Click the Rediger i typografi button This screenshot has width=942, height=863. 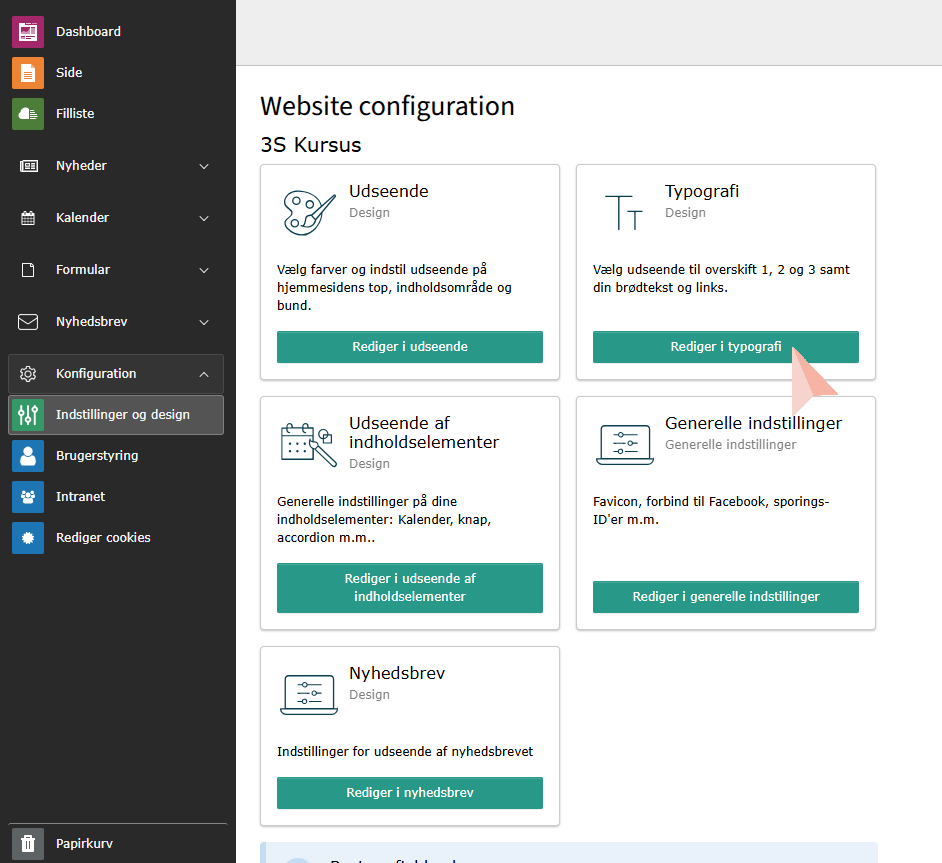[x=725, y=347]
